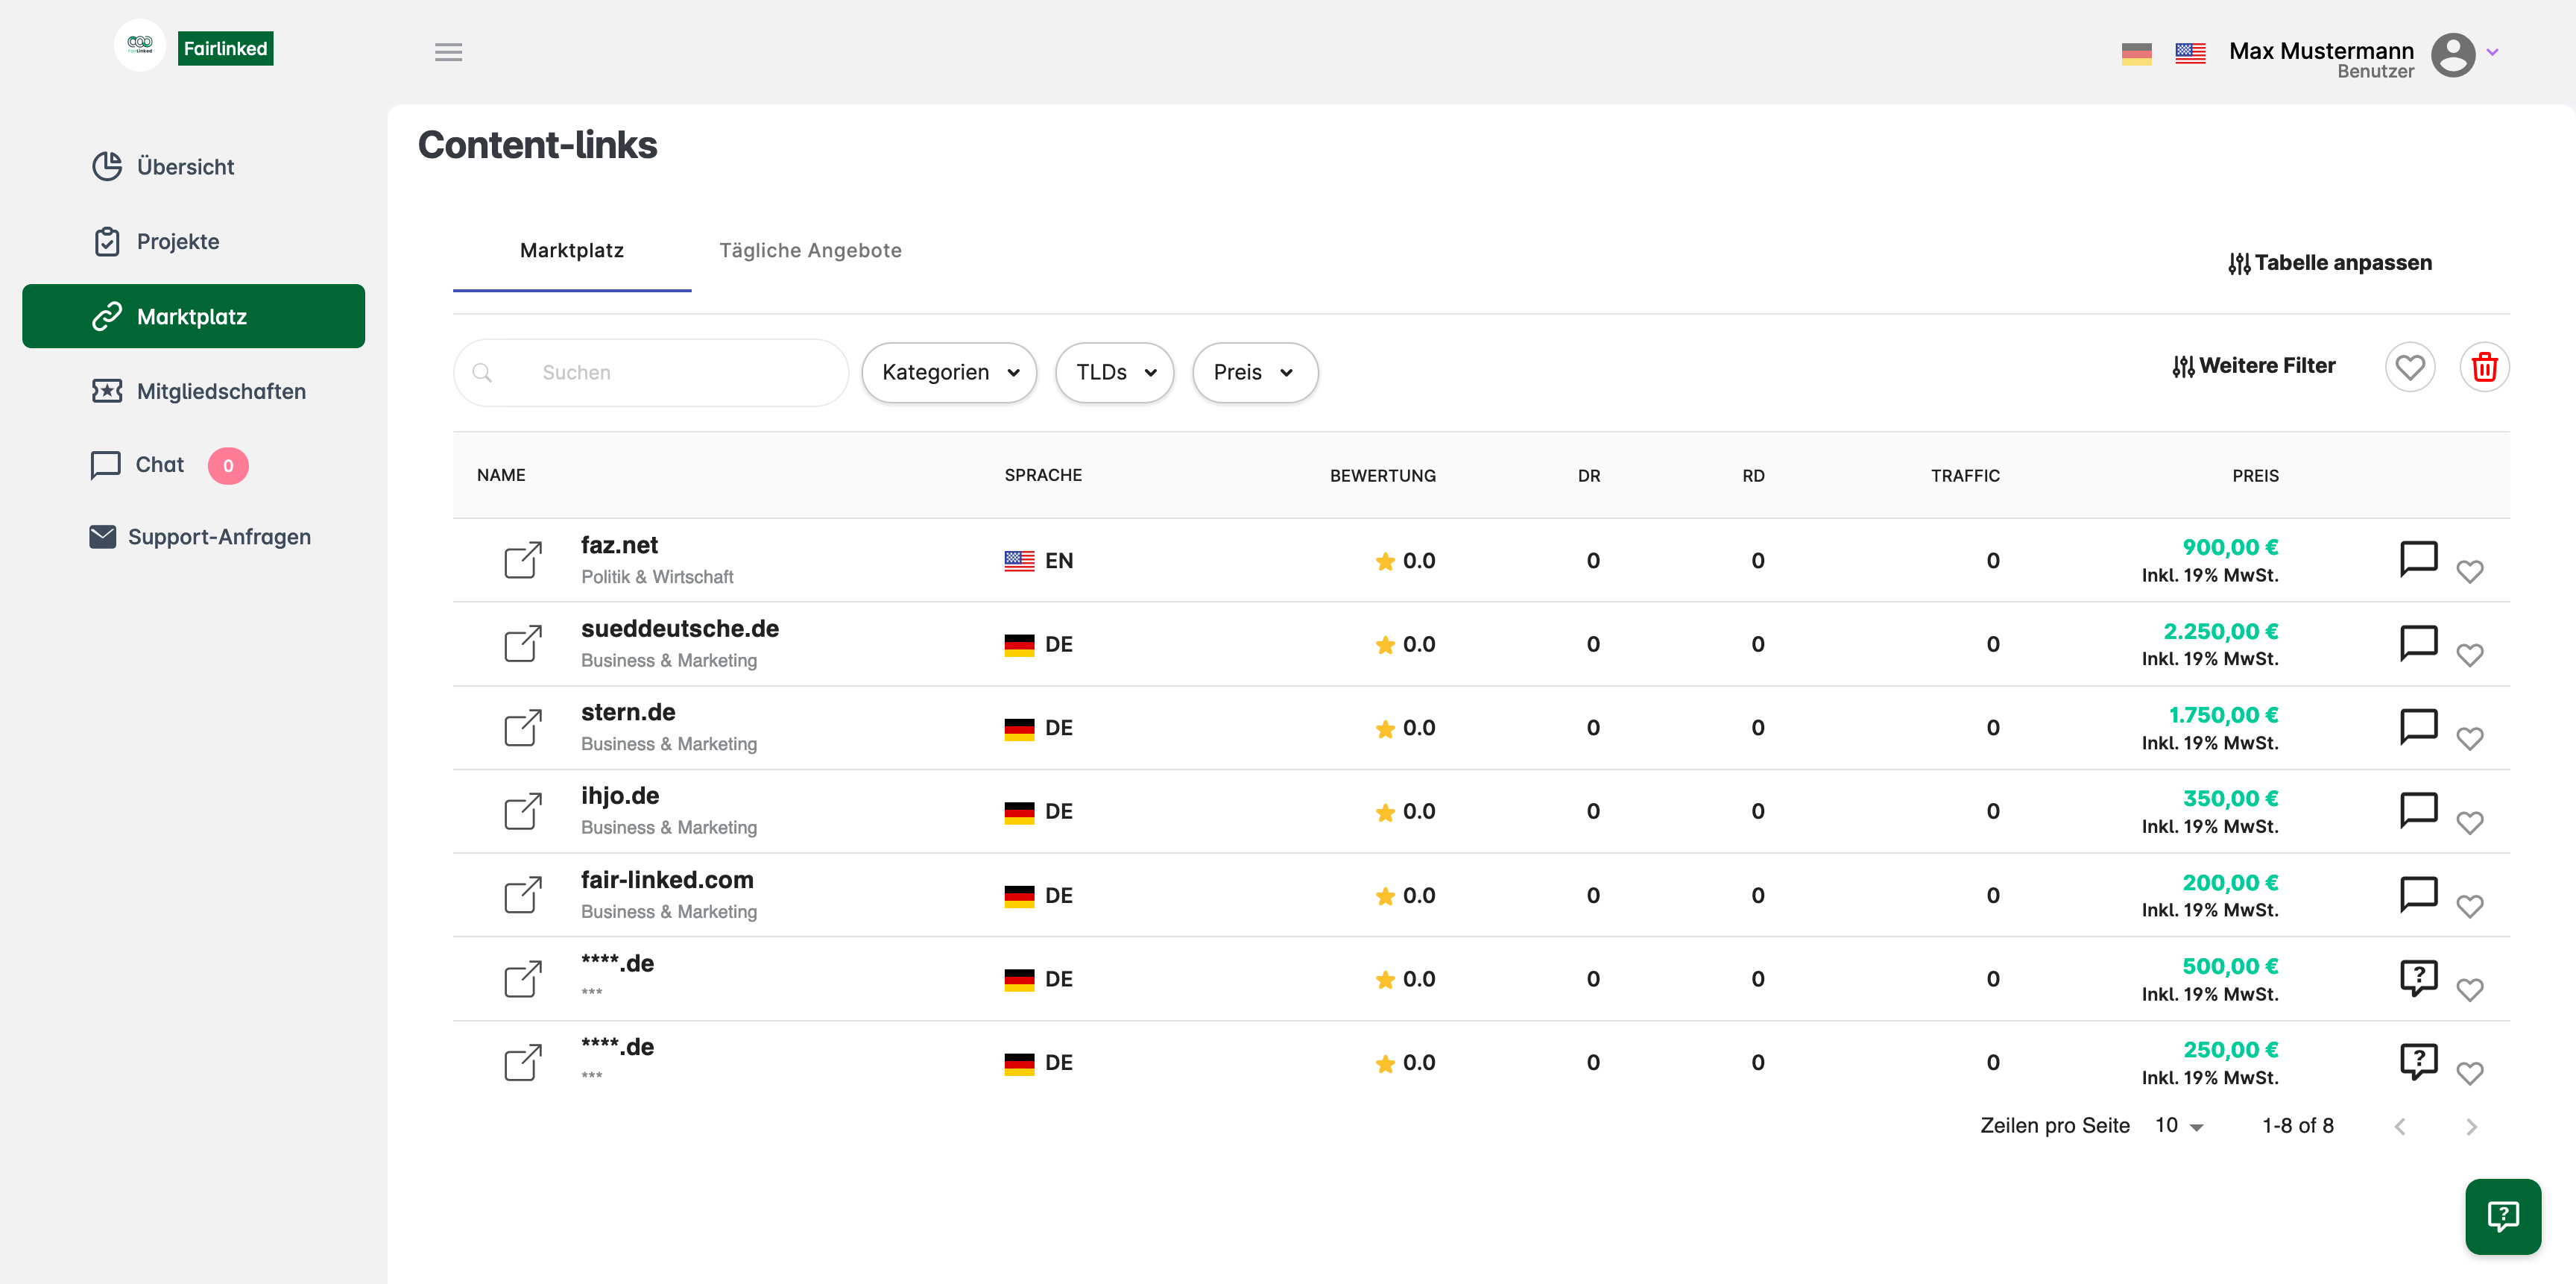Image resolution: width=2576 pixels, height=1284 pixels.
Task: Toggle favorites-only filter heart button
Action: (x=2409, y=367)
